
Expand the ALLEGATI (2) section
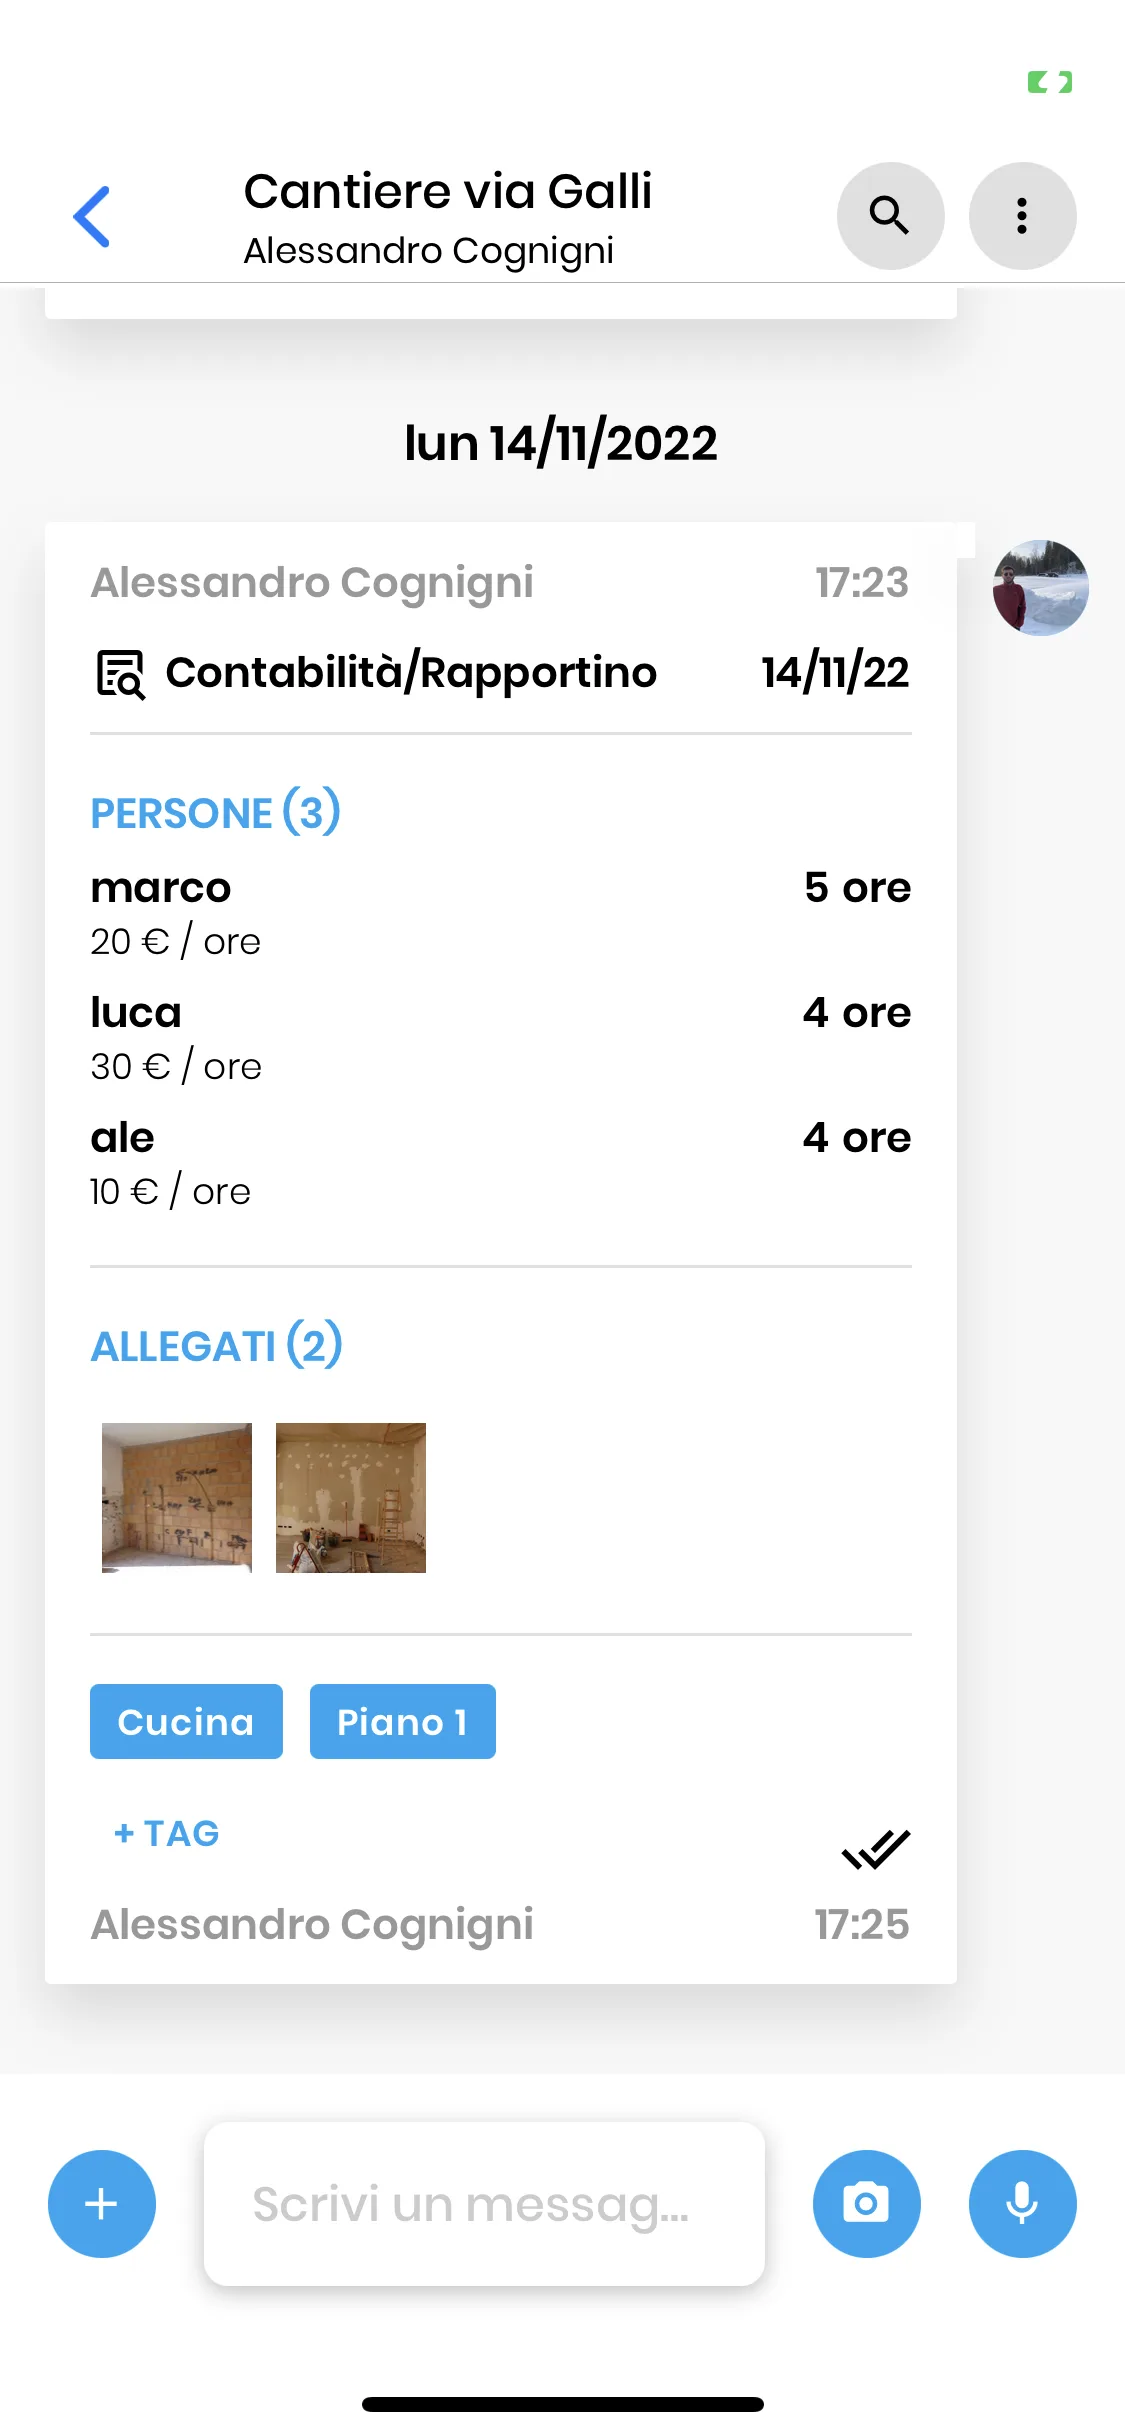click(217, 1346)
